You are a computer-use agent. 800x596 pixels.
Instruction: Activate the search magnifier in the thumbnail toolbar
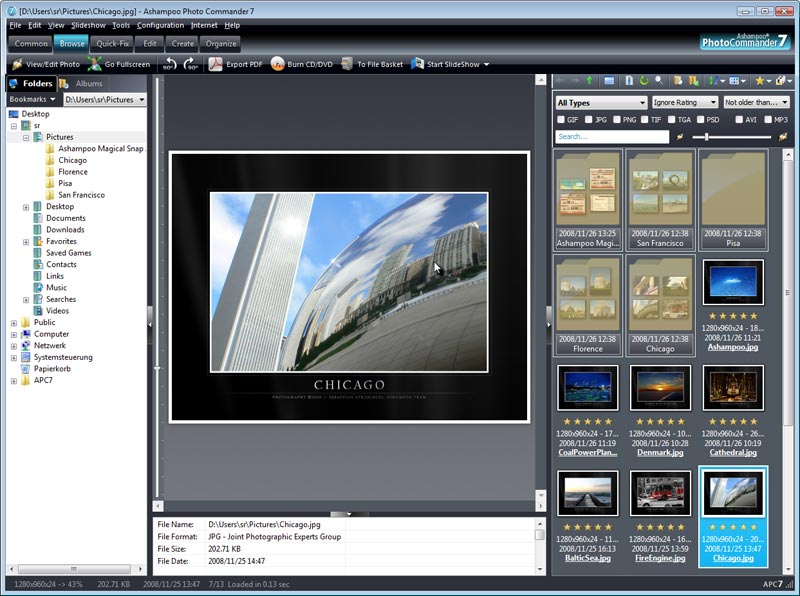[x=659, y=80]
